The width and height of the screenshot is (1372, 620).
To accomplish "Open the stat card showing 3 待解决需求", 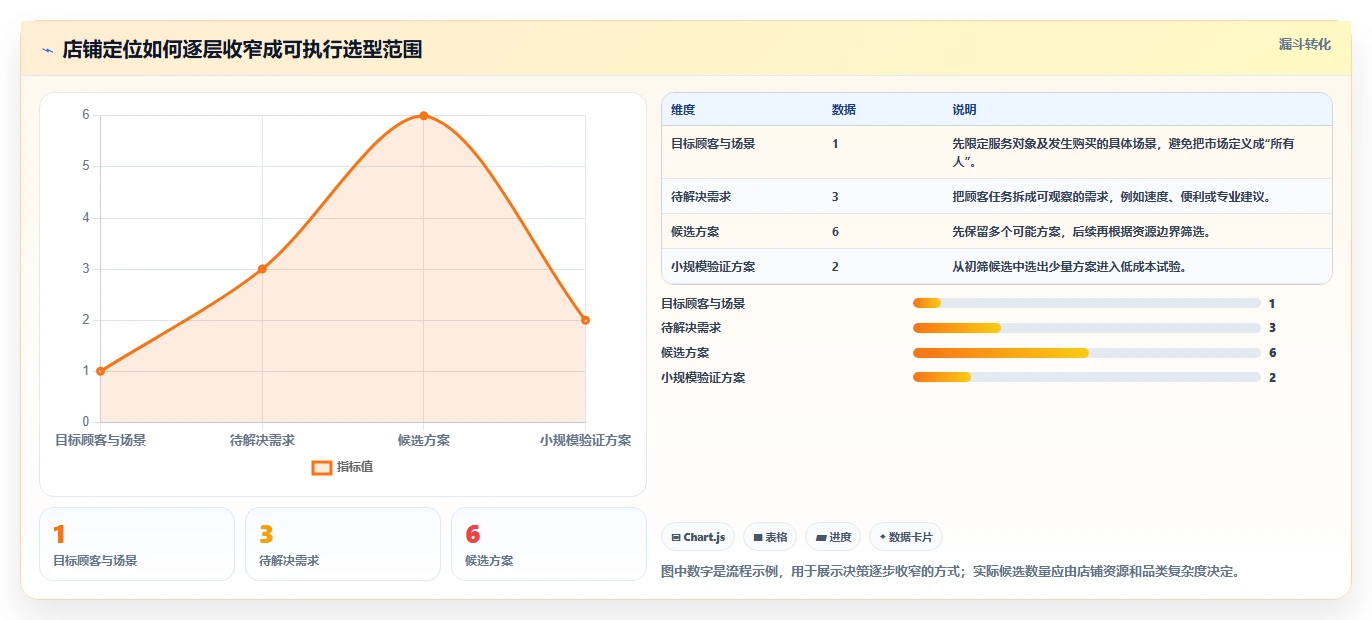I will [x=343, y=544].
